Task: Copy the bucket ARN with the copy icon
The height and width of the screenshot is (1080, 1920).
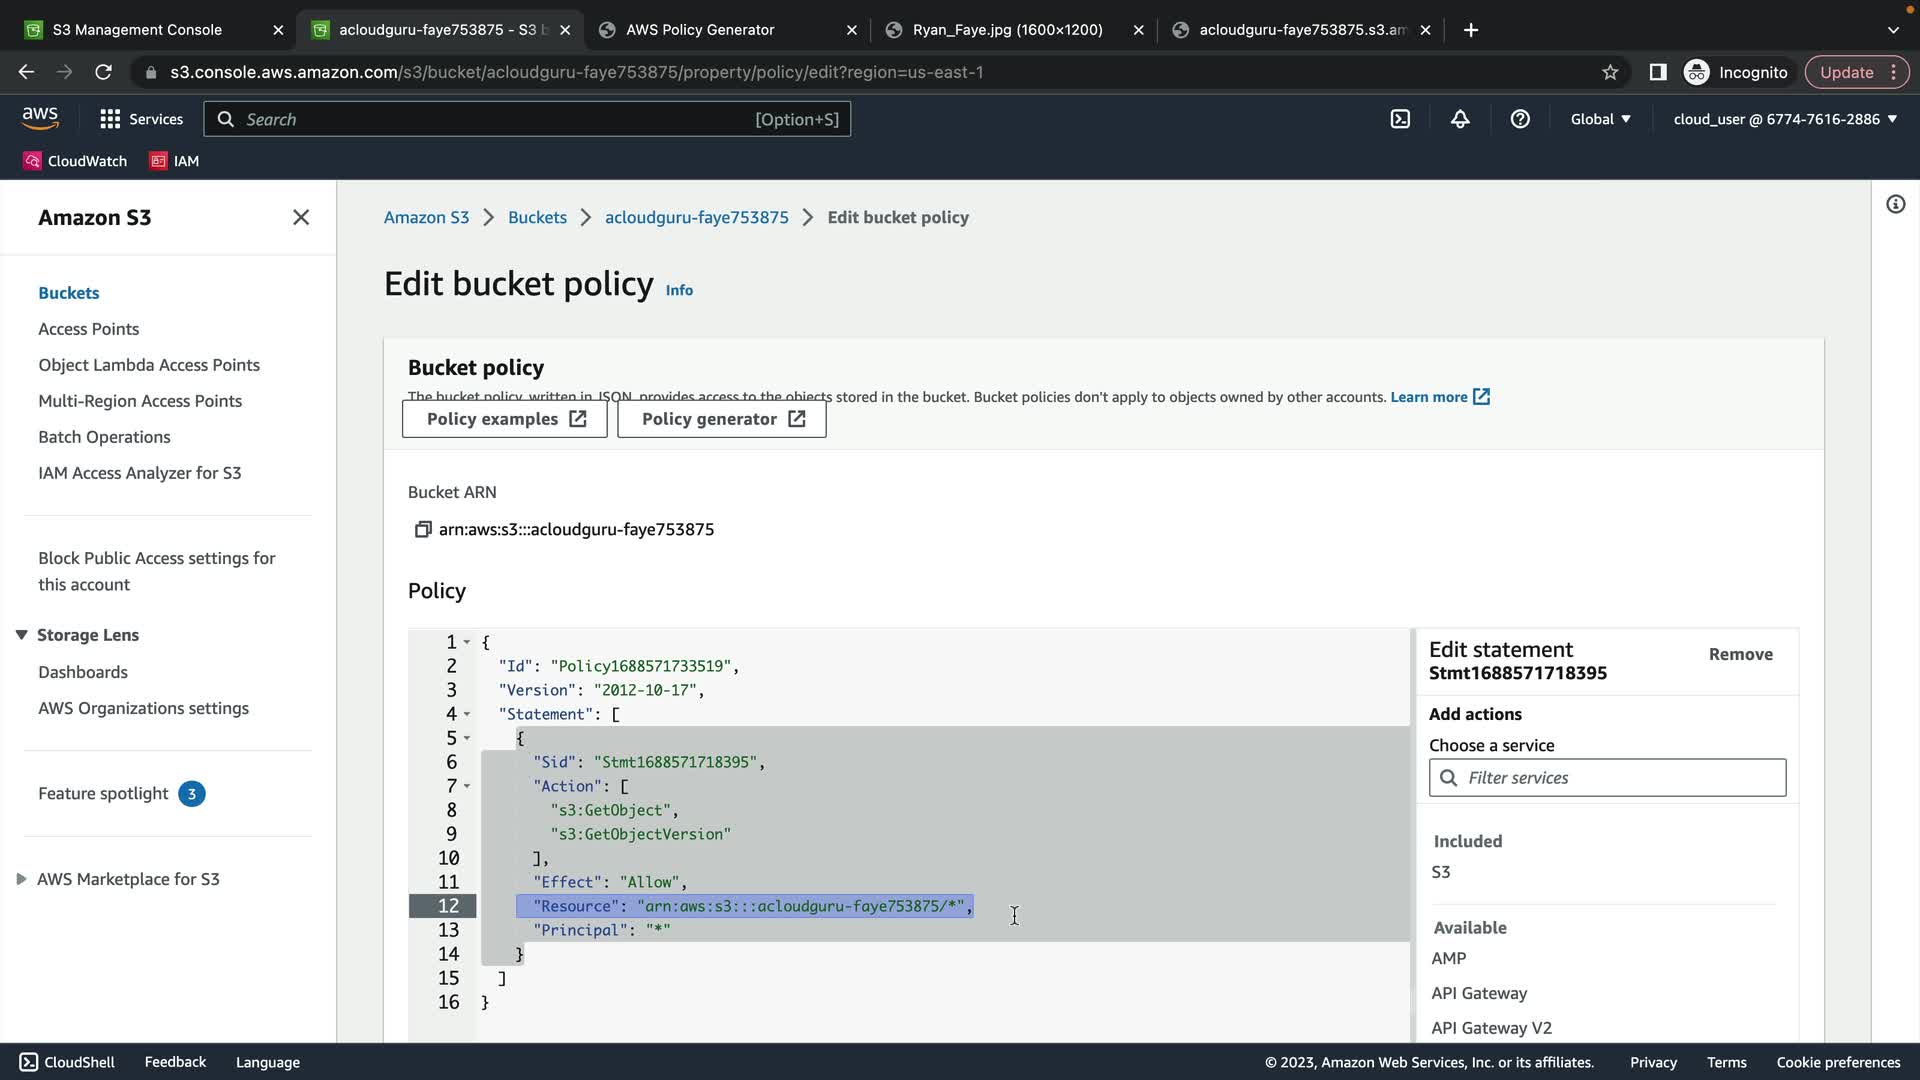Action: click(423, 529)
